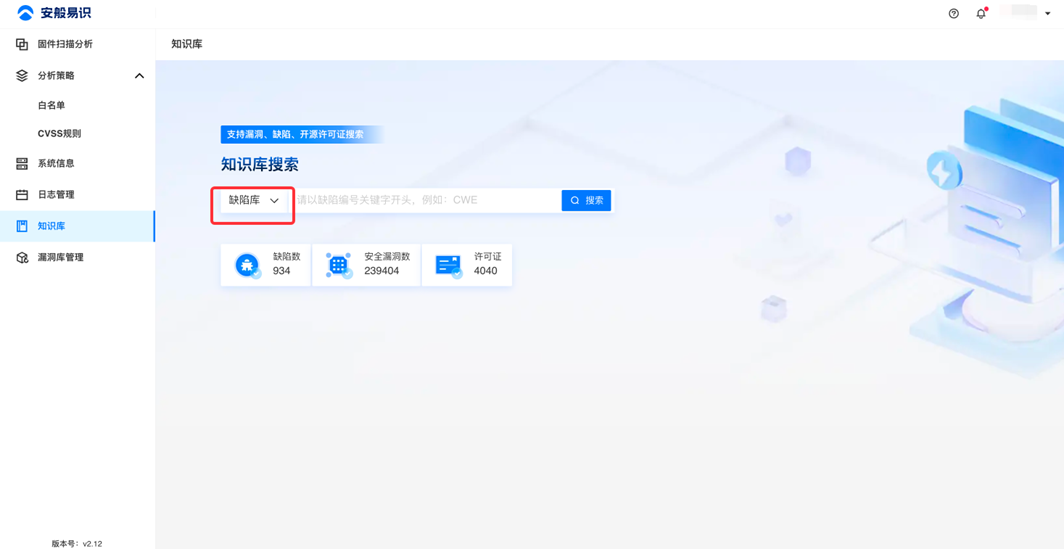Click the 许可证 card icon
This screenshot has width=1064, height=549.
point(448,265)
